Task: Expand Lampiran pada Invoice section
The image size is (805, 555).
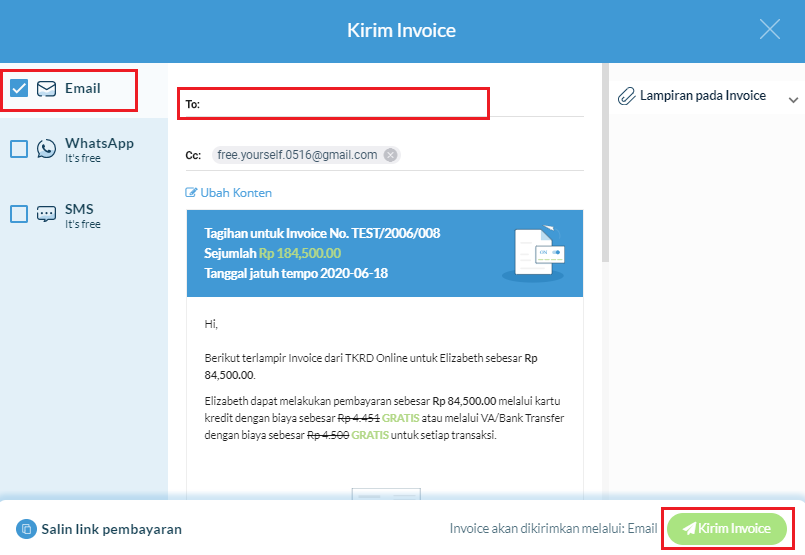Action: pyautogui.click(x=793, y=100)
